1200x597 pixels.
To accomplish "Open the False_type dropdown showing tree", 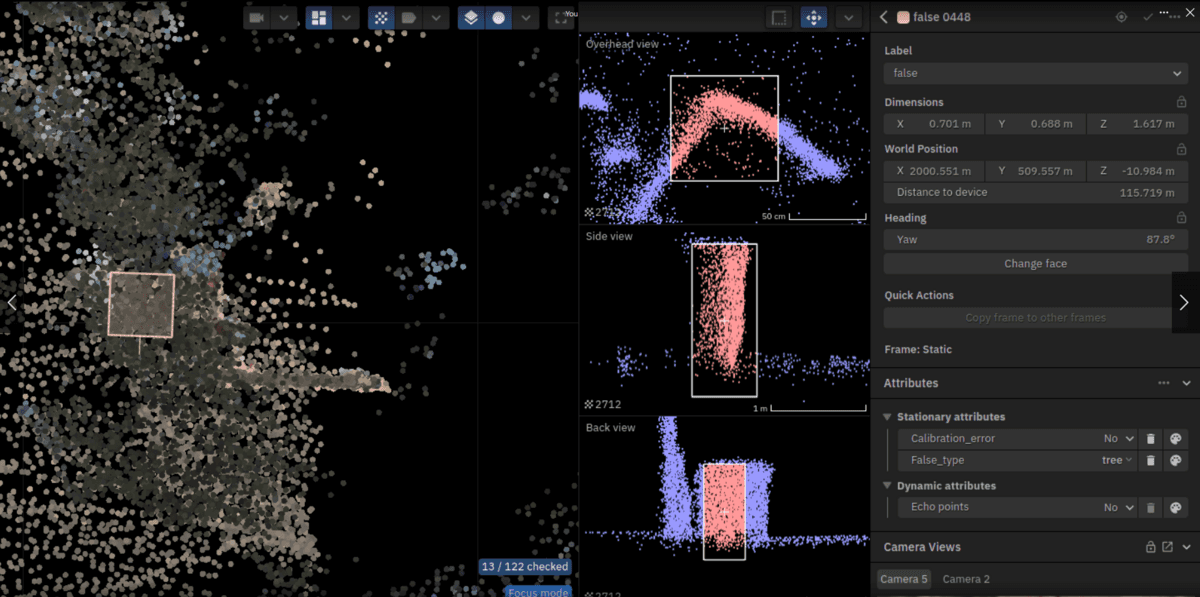I will pyautogui.click(x=1119, y=460).
